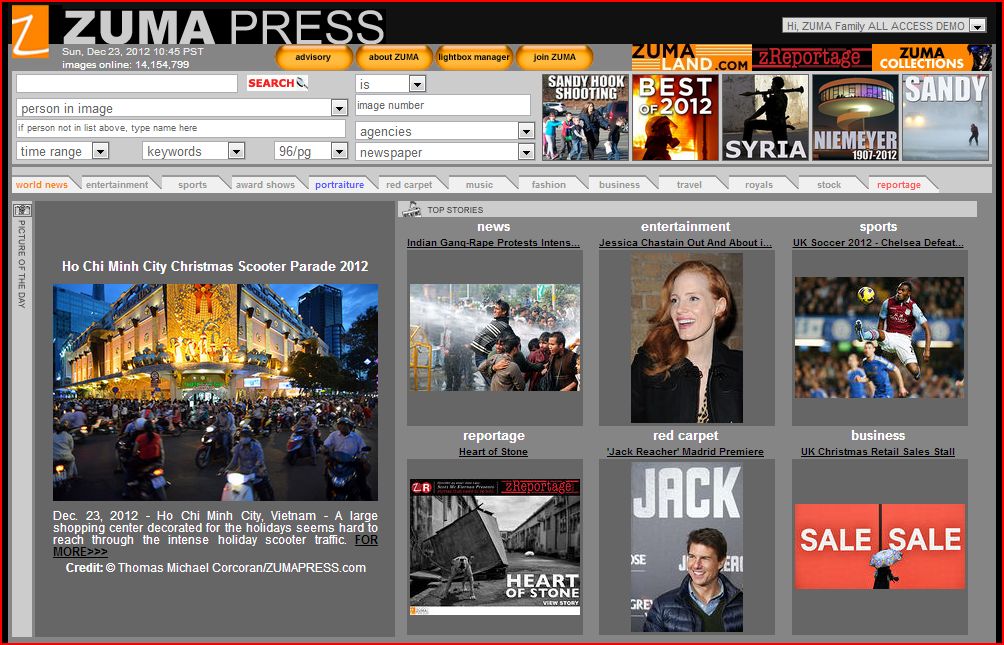Viewport: 1004px width, 645px height.
Task: Select the entertainment tab
Action: (x=117, y=184)
